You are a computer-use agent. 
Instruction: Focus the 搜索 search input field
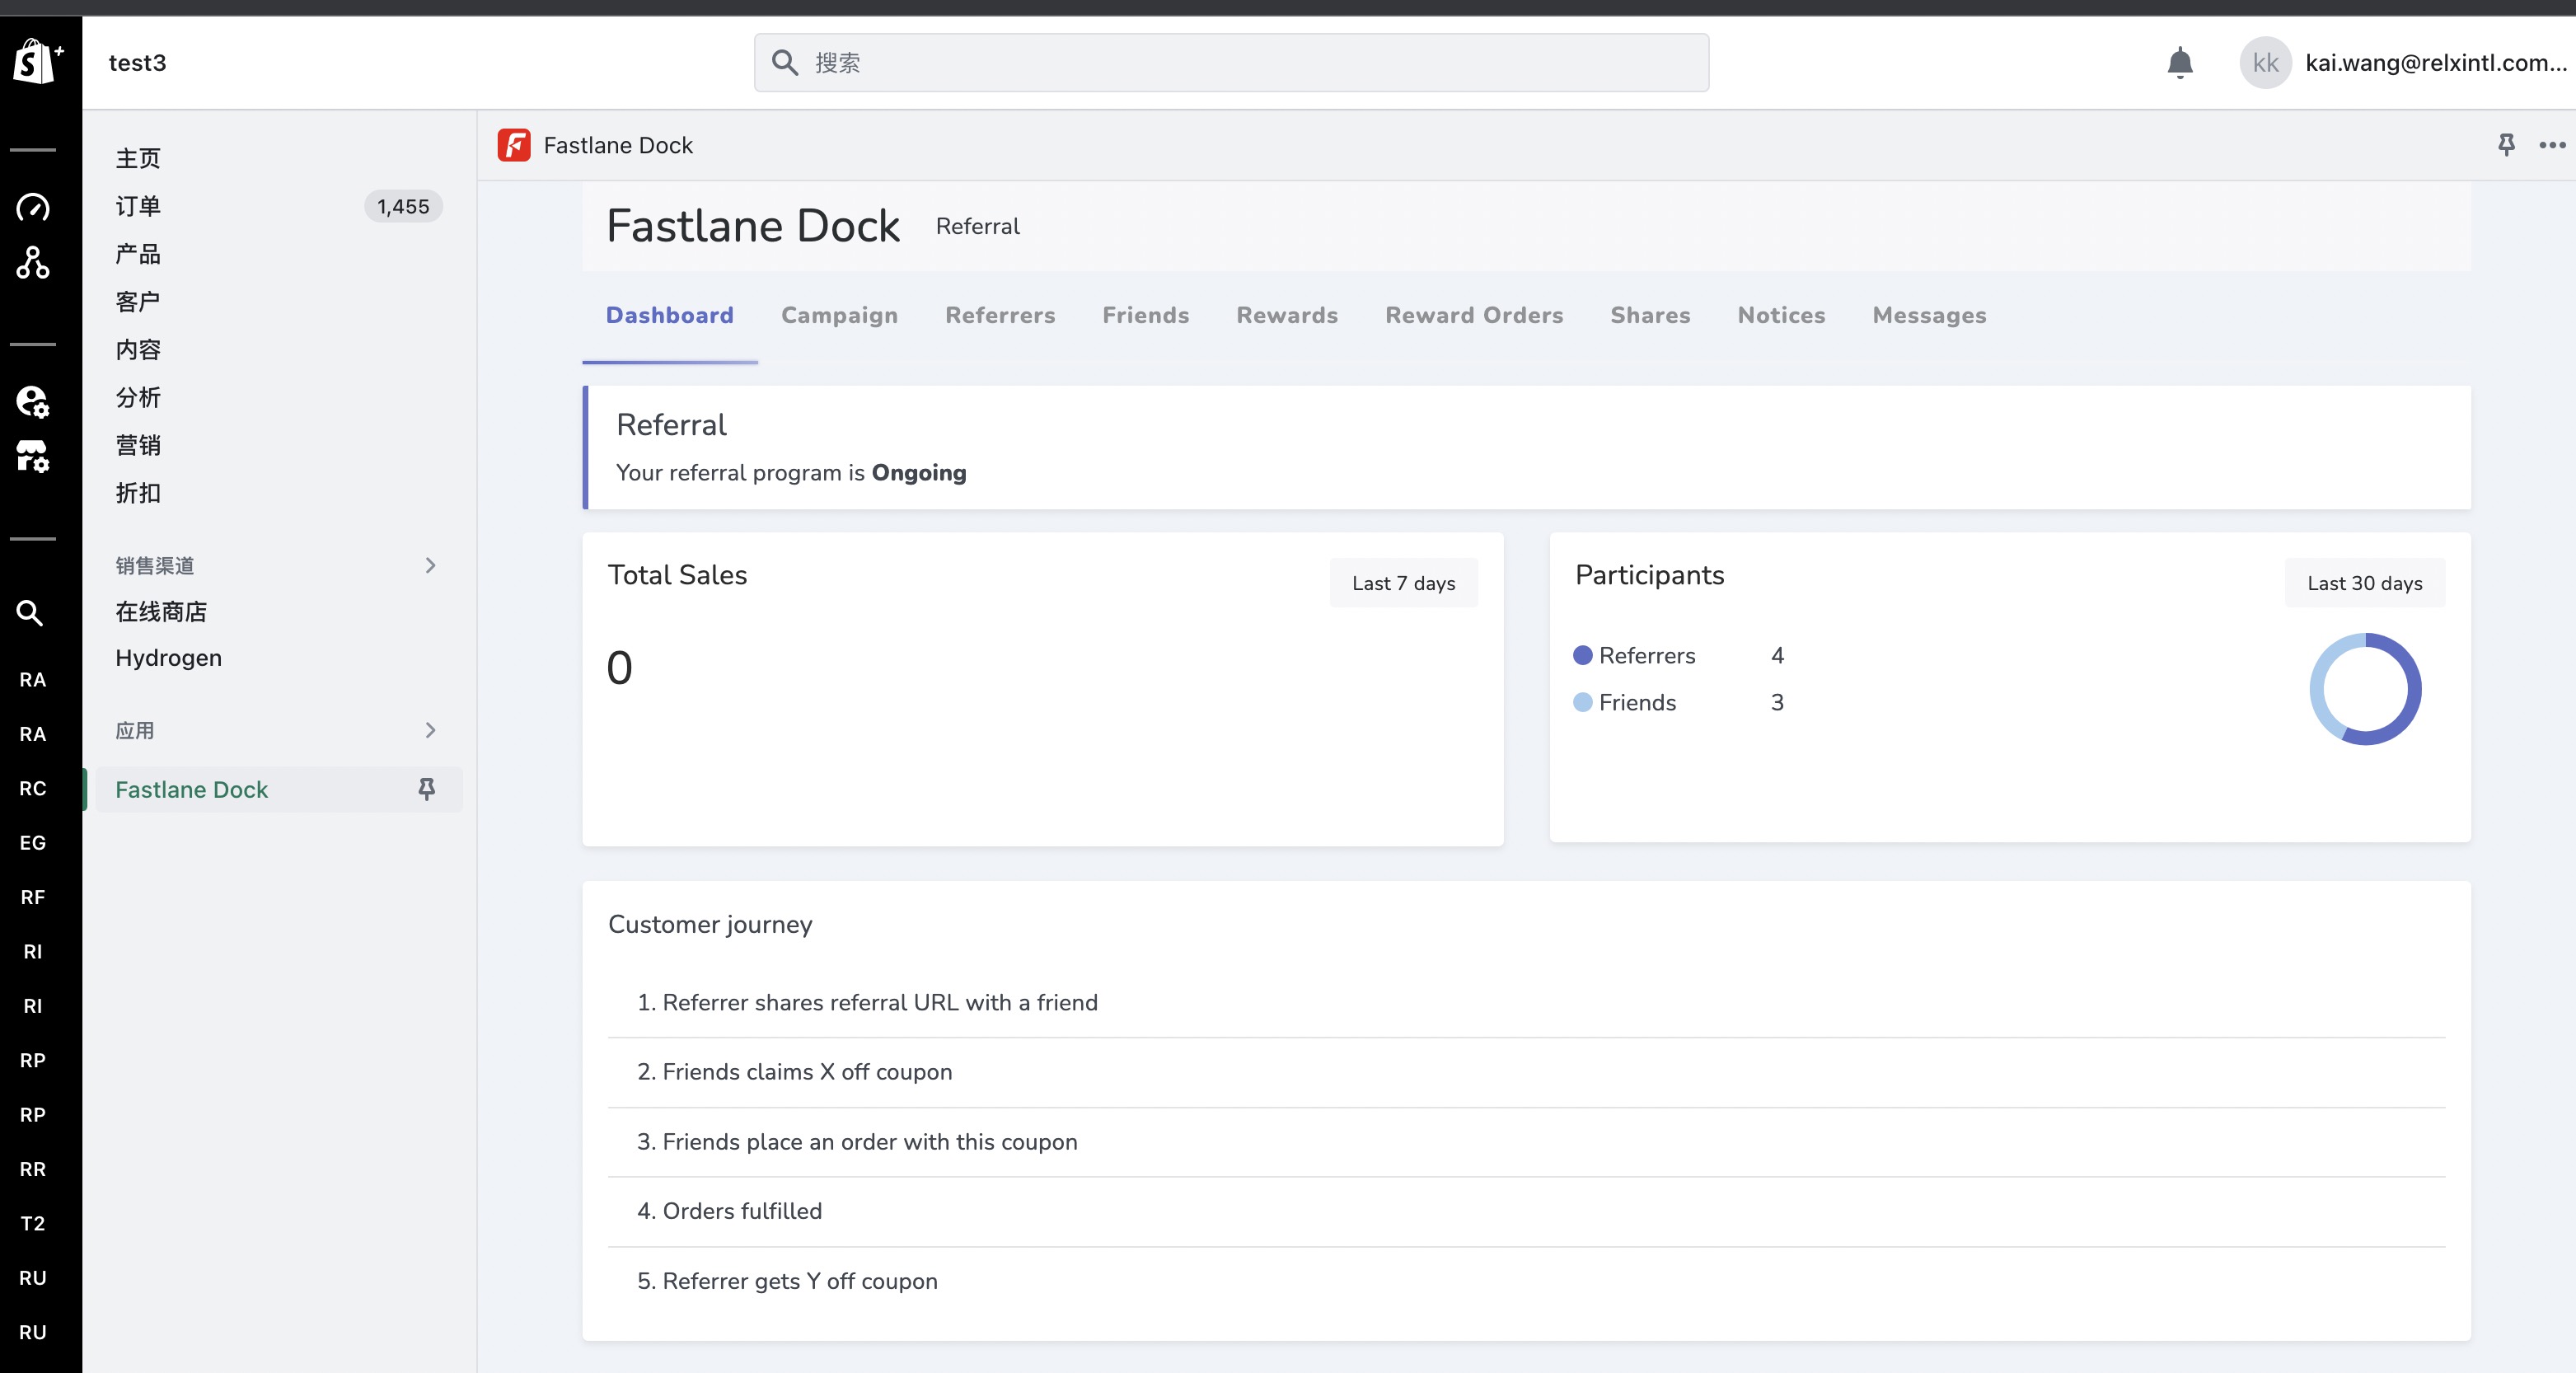1231,63
